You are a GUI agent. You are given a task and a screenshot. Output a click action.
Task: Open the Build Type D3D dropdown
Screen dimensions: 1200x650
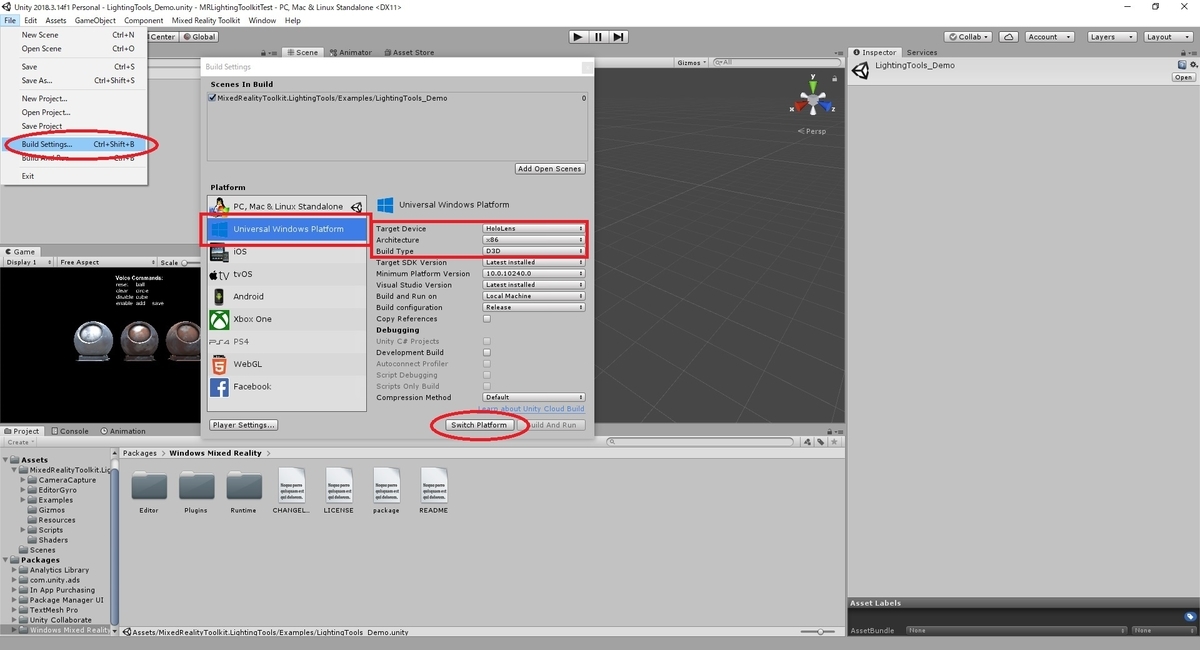(x=534, y=251)
